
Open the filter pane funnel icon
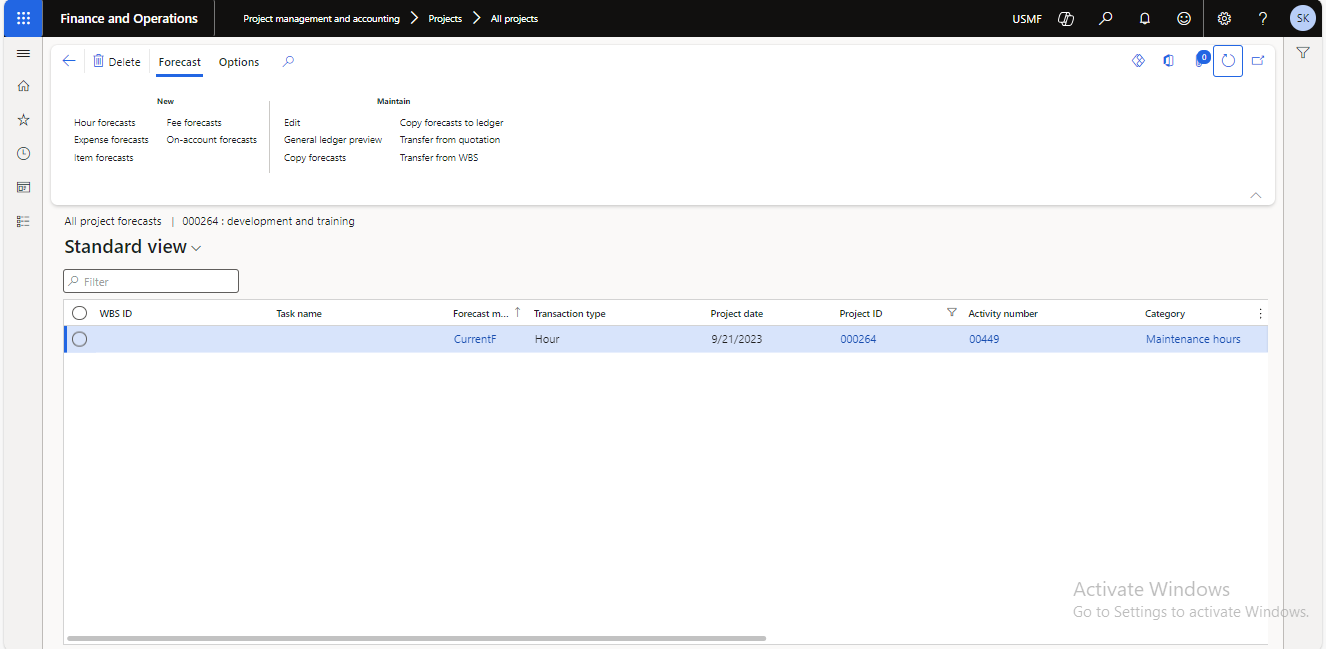coord(1303,53)
